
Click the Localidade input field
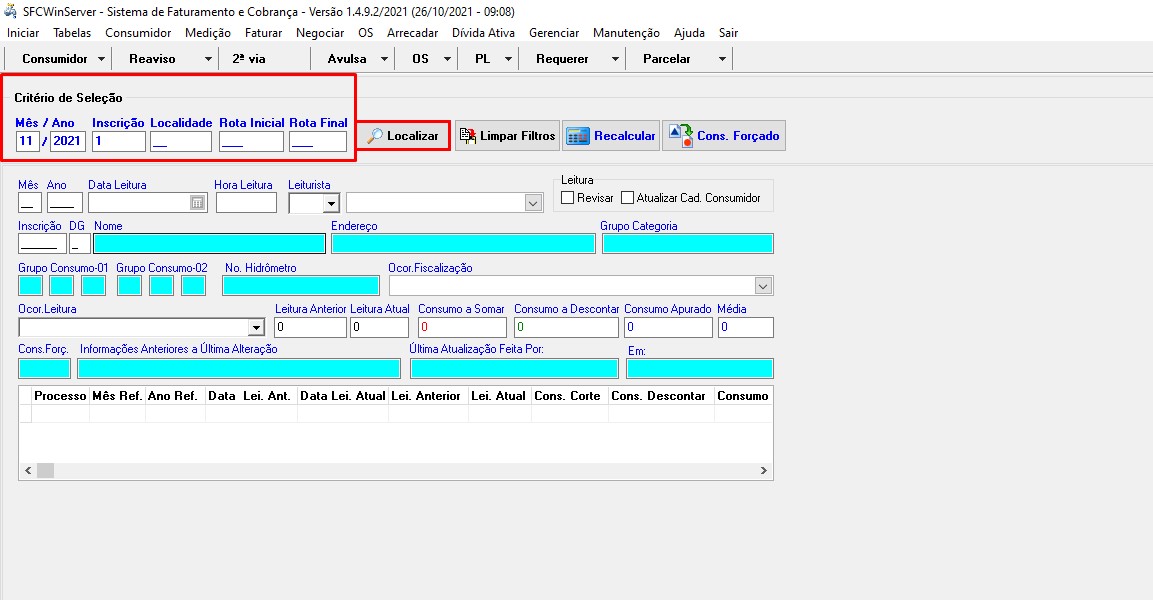tap(180, 142)
